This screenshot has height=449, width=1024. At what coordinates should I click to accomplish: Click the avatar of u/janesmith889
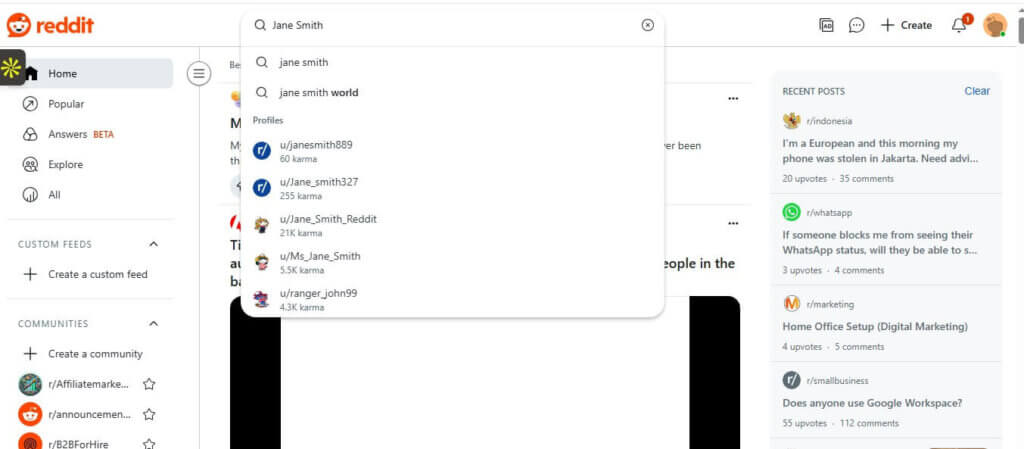(262, 151)
